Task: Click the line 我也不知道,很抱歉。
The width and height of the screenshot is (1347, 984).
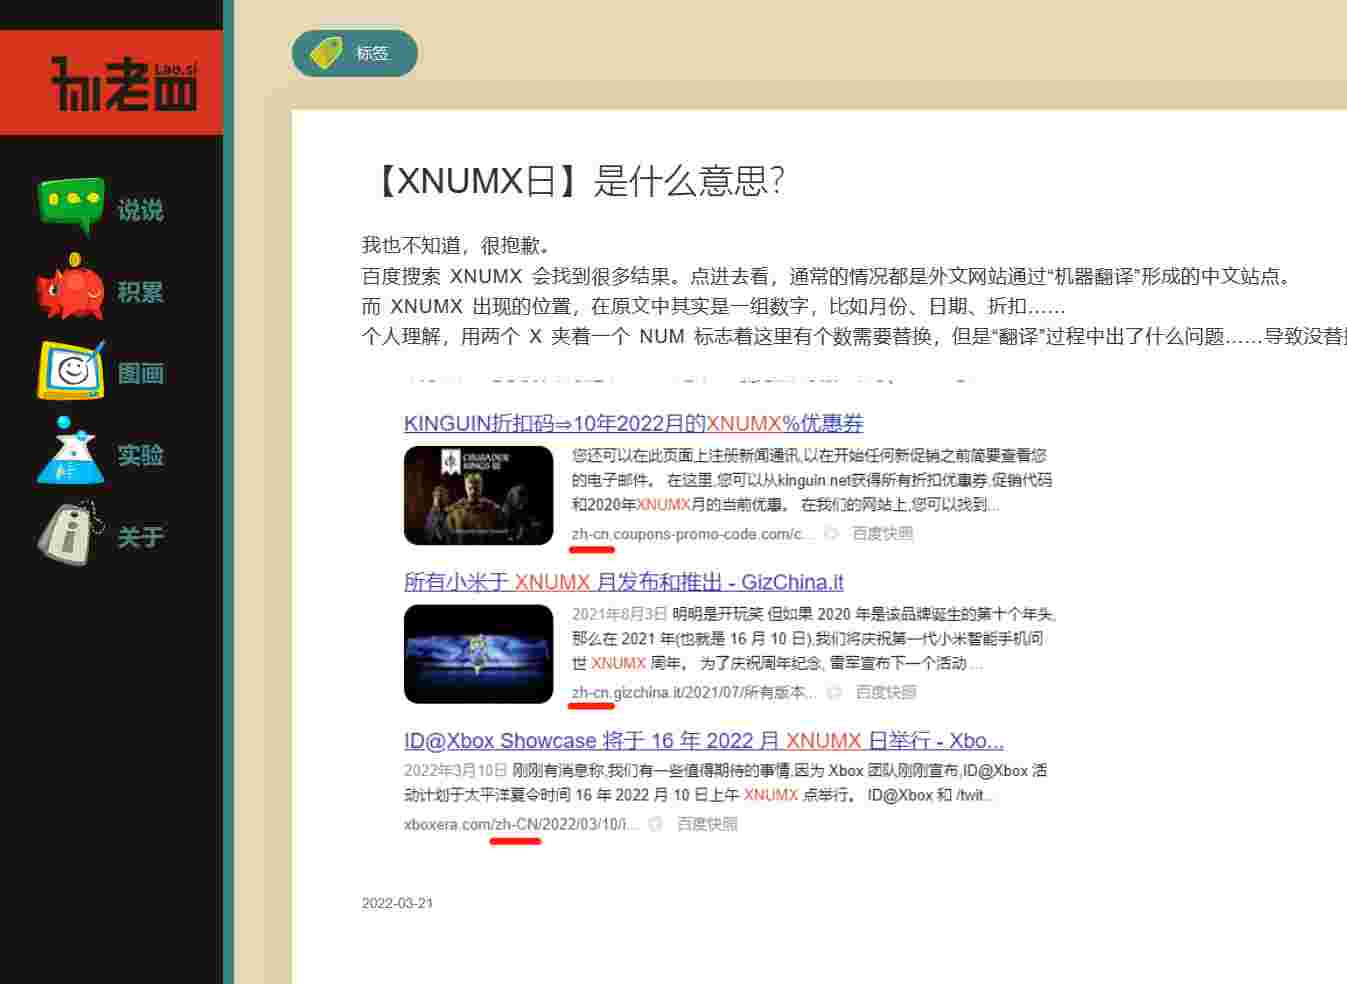Action: click(x=456, y=245)
